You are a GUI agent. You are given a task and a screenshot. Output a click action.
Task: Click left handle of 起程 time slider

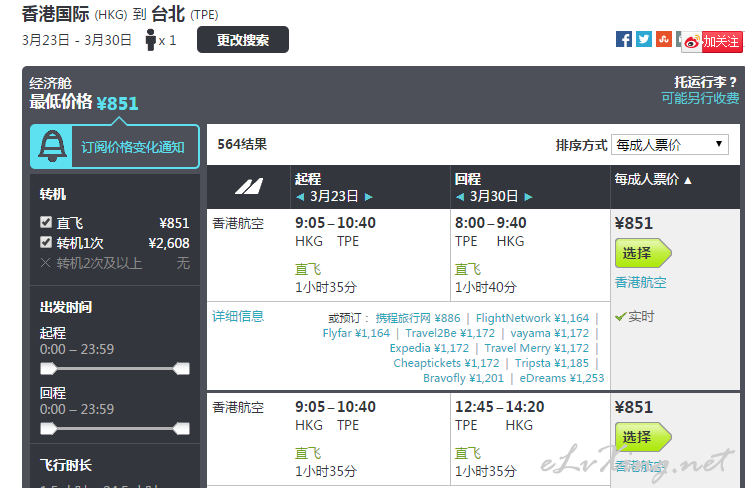(x=48, y=368)
